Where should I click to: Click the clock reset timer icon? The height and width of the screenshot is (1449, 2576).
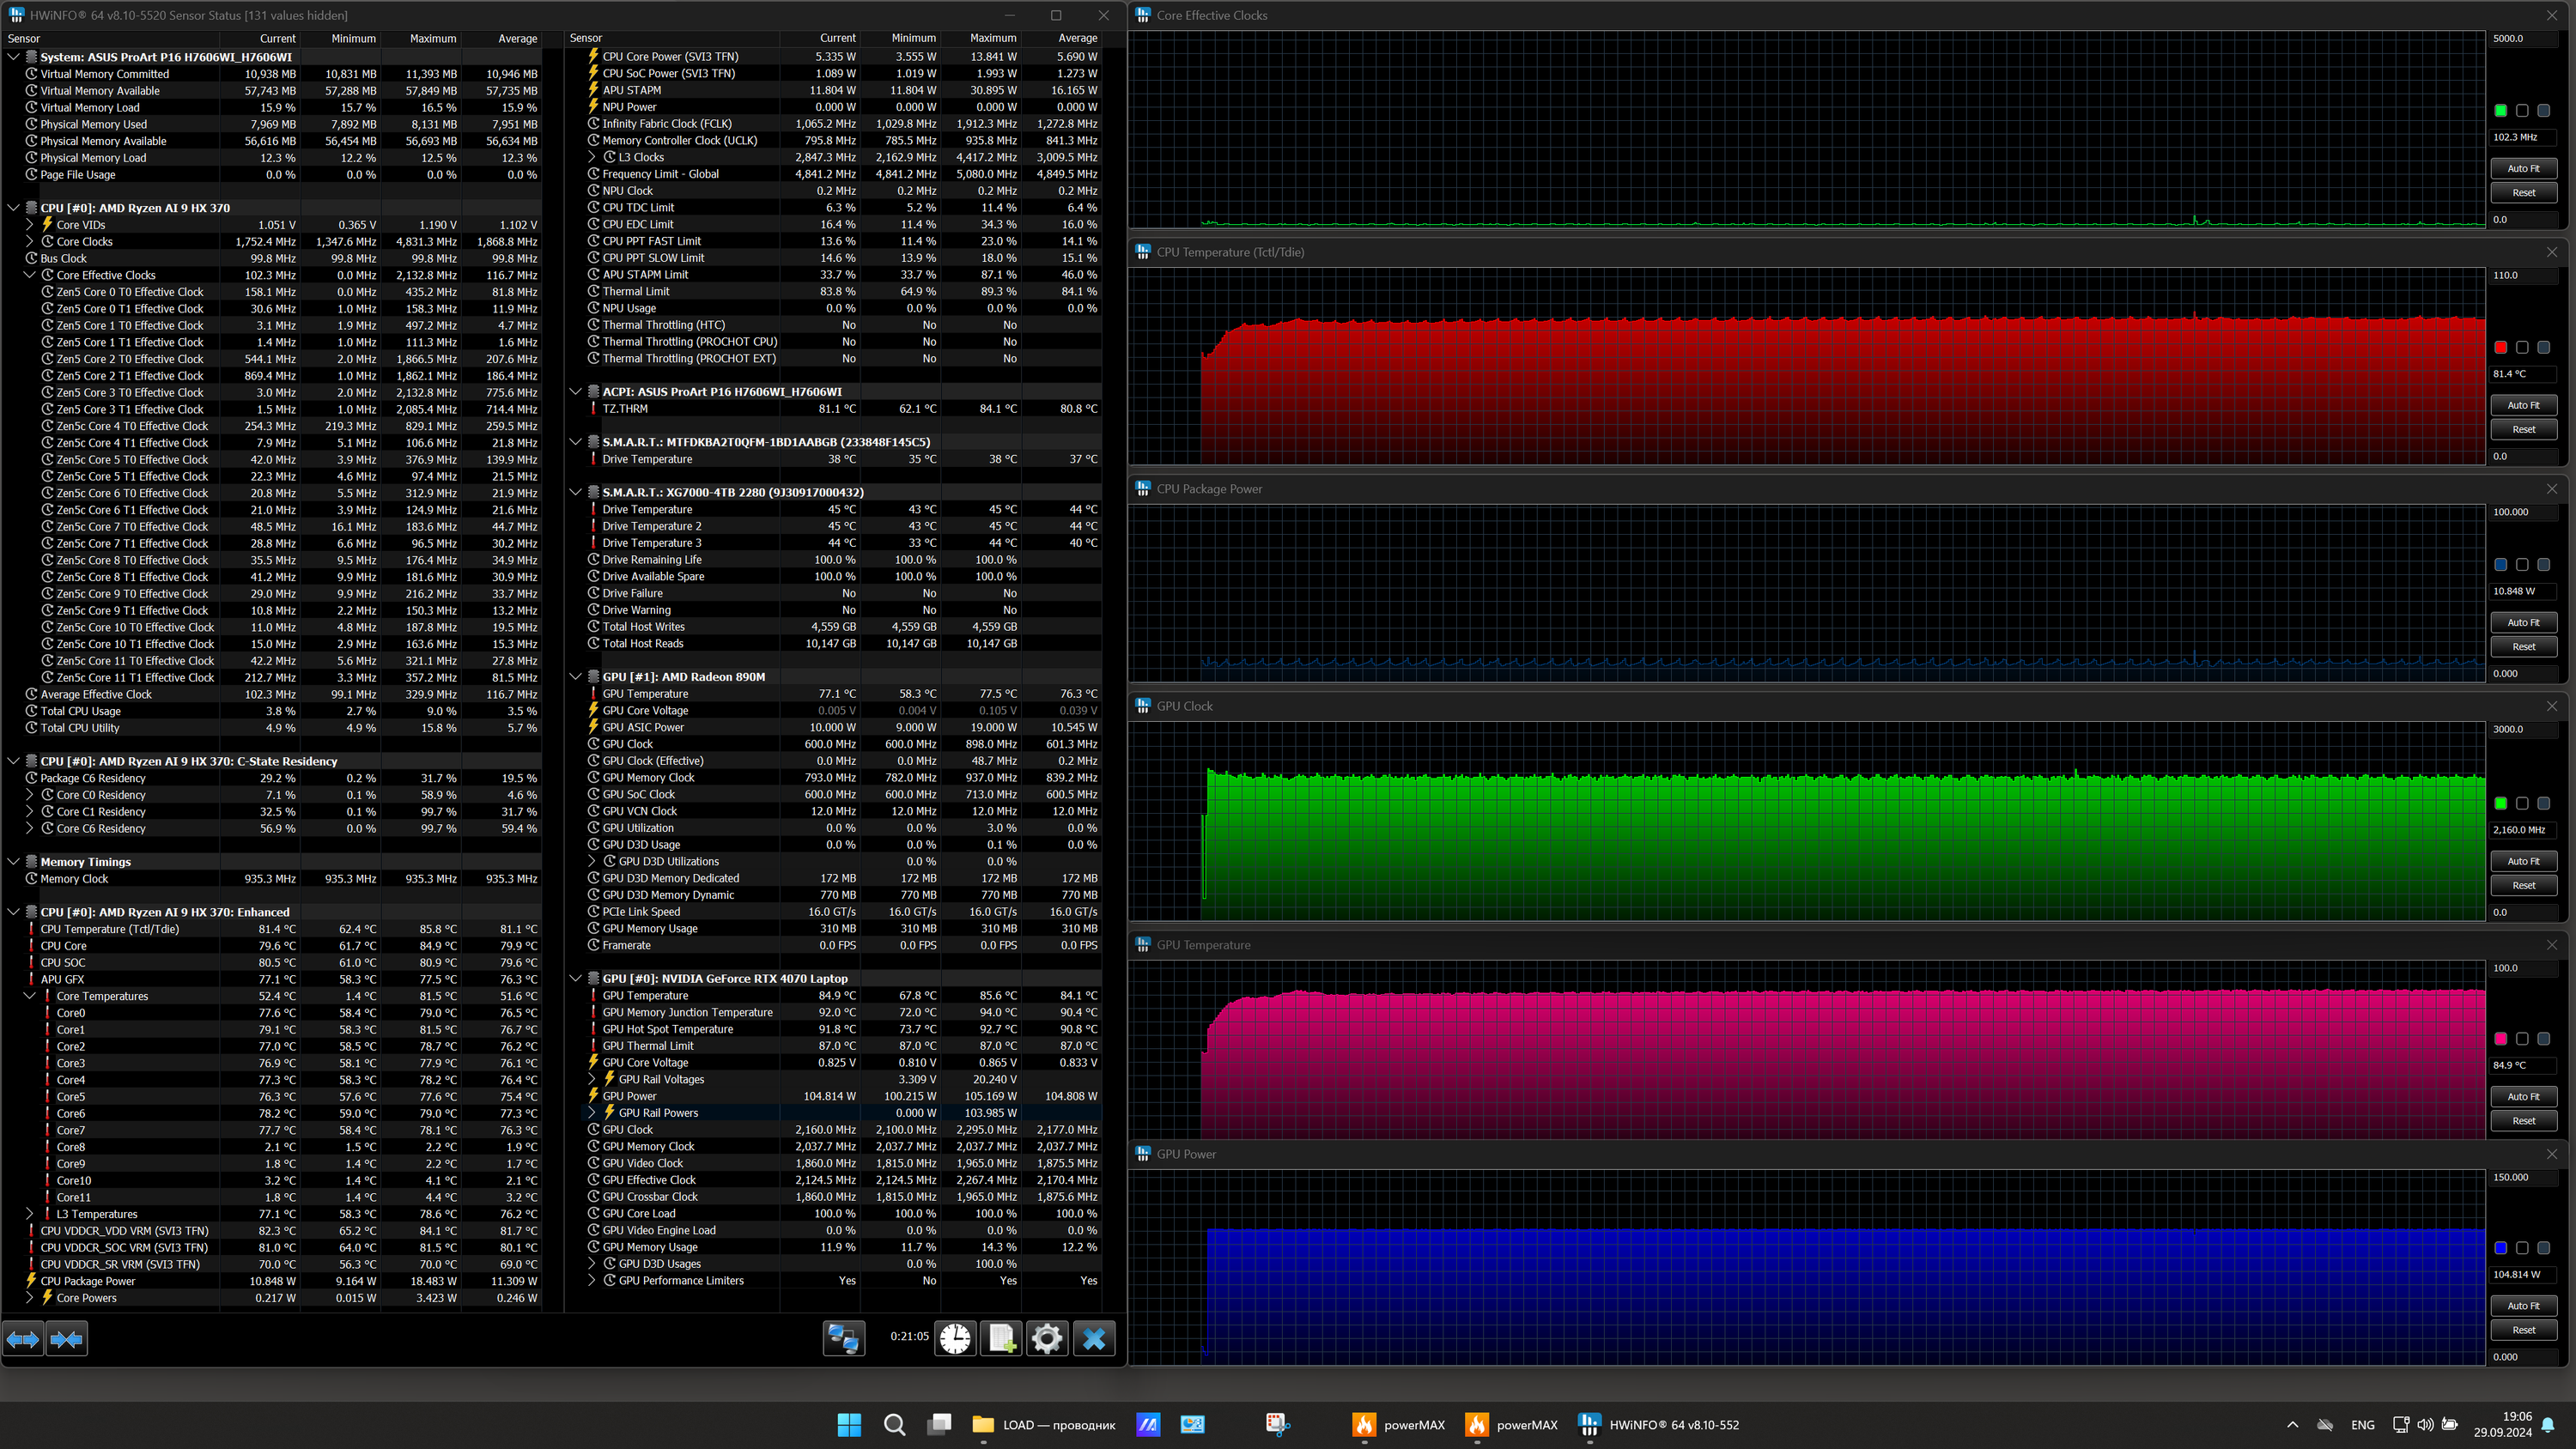pyautogui.click(x=955, y=1338)
